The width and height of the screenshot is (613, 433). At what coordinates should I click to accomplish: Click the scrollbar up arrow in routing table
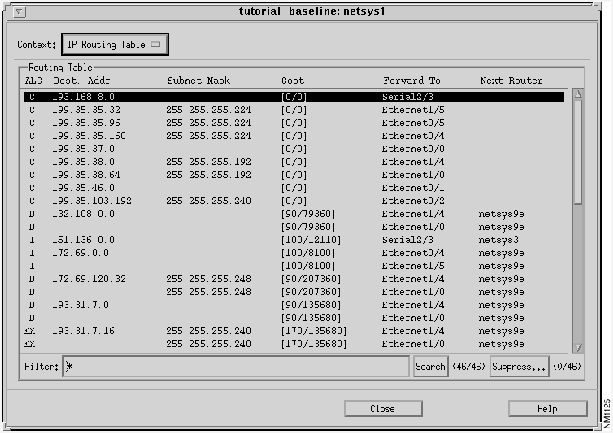tap(577, 94)
